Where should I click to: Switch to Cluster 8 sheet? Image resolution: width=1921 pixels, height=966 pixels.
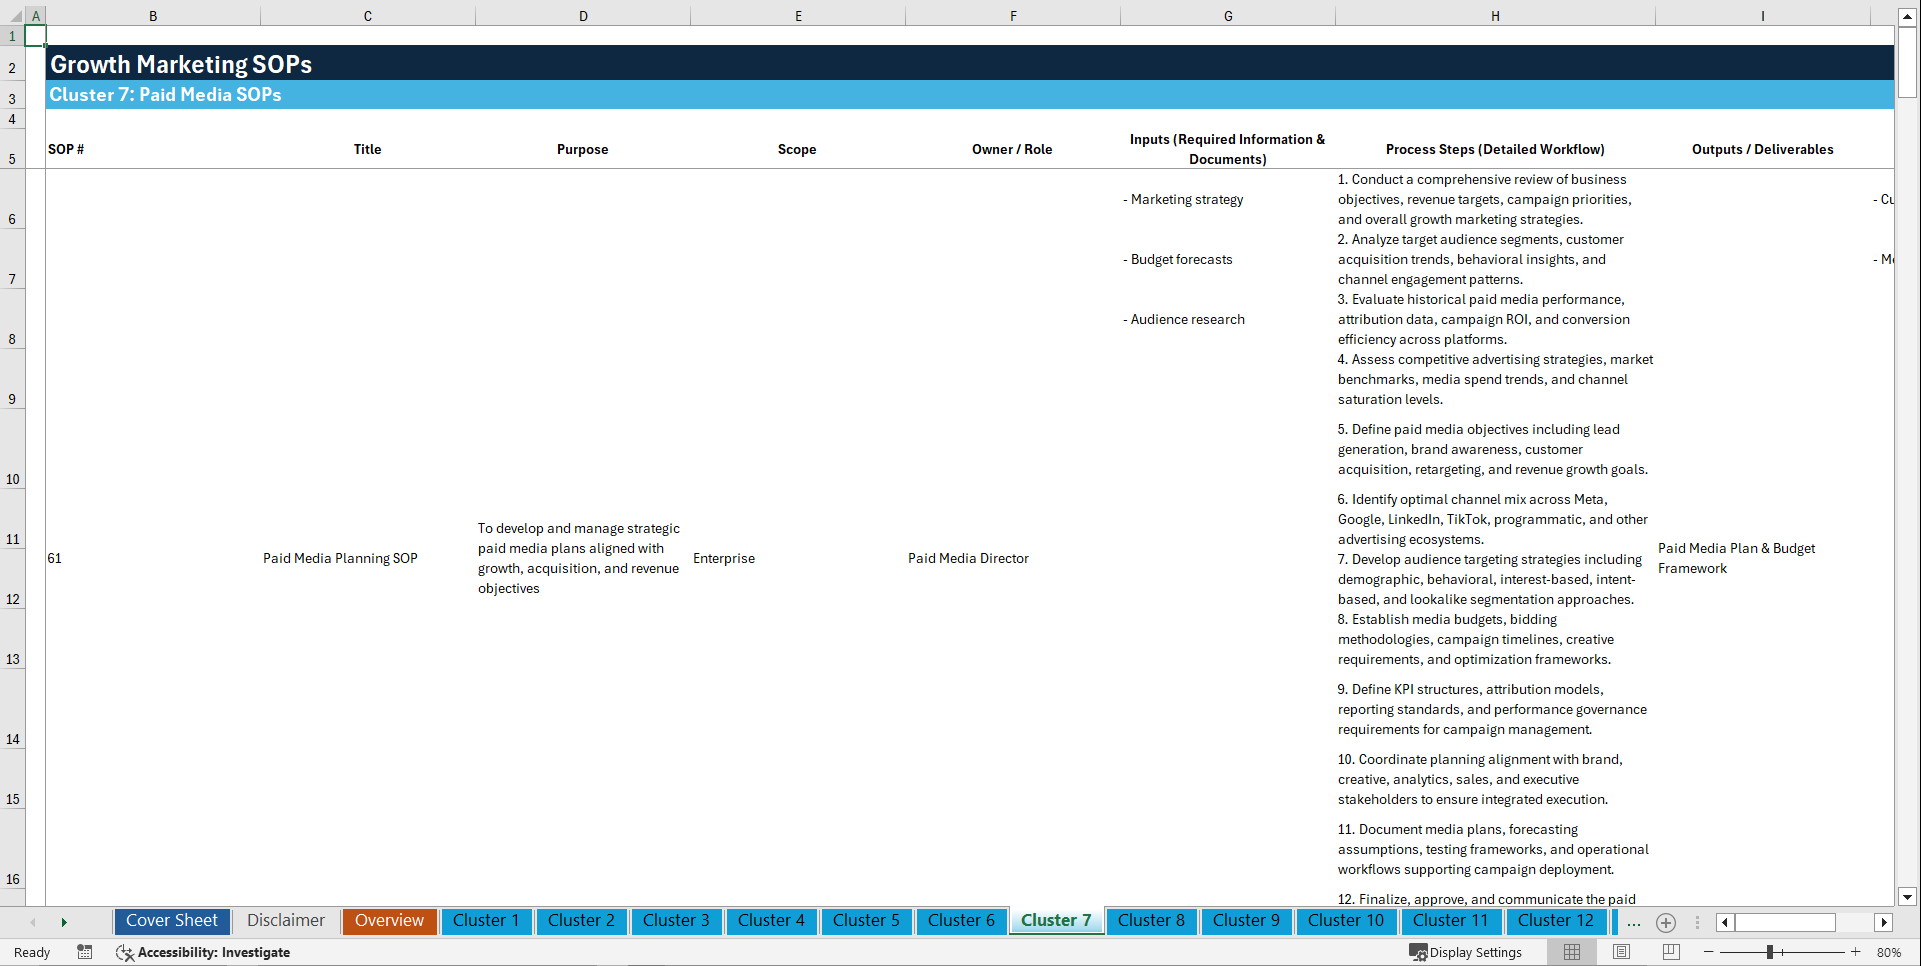point(1151,921)
